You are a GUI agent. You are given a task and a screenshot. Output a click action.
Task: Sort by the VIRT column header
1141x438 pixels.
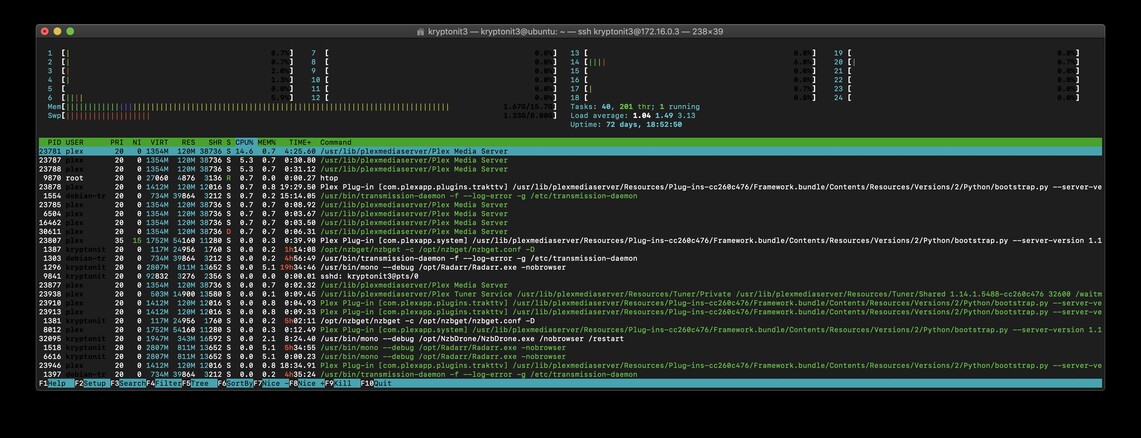pyautogui.click(x=159, y=143)
